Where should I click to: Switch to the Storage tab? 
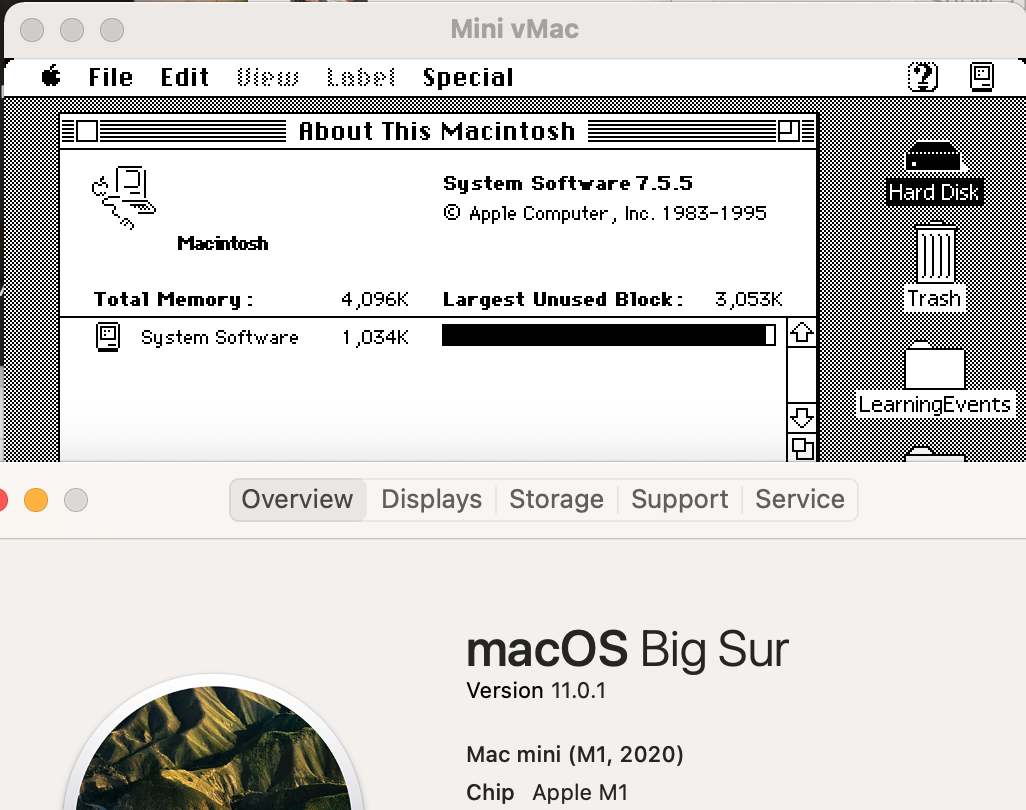(557, 499)
